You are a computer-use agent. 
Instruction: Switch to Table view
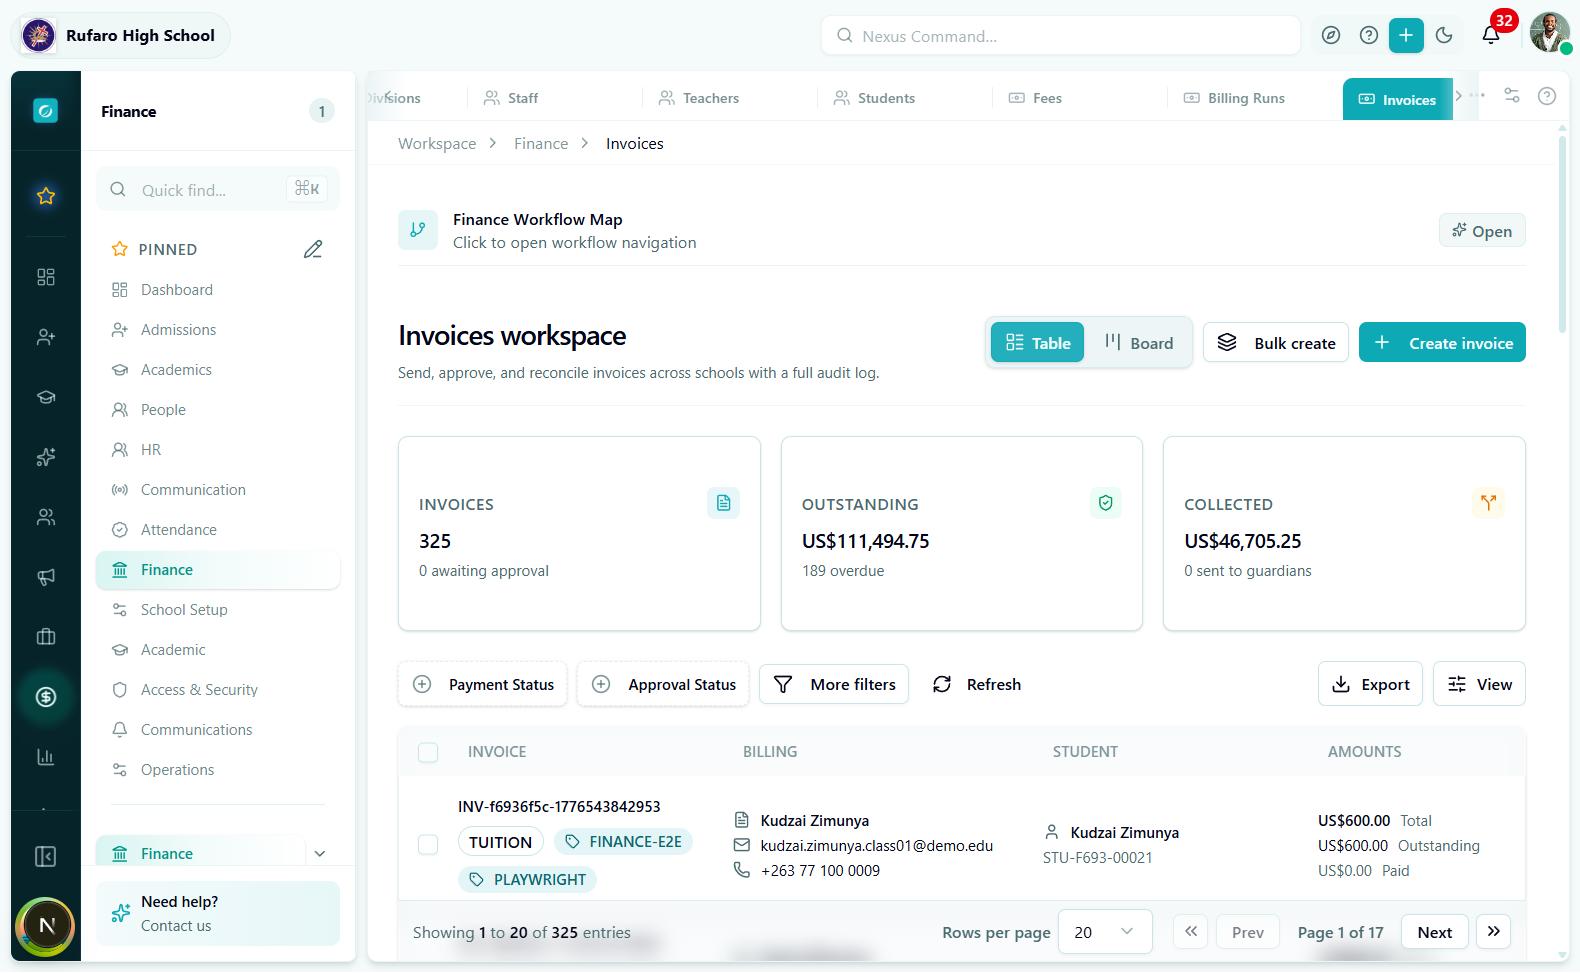tap(1037, 343)
